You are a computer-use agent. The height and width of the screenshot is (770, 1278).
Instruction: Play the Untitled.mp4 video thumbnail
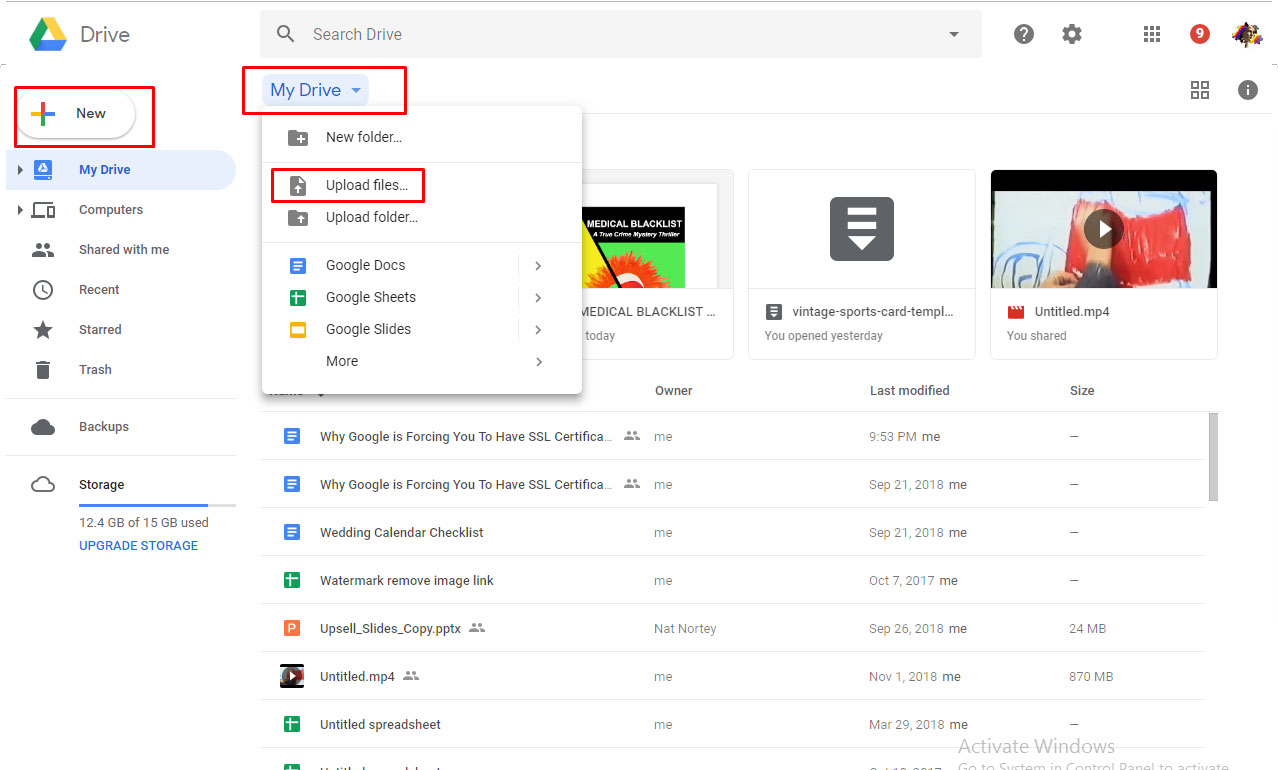point(1103,228)
